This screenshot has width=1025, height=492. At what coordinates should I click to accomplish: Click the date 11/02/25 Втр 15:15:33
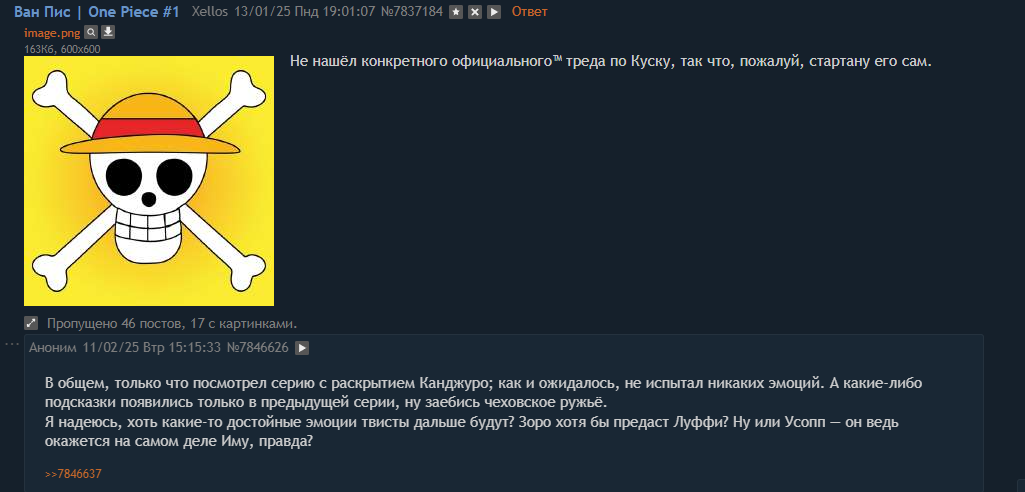coord(152,348)
